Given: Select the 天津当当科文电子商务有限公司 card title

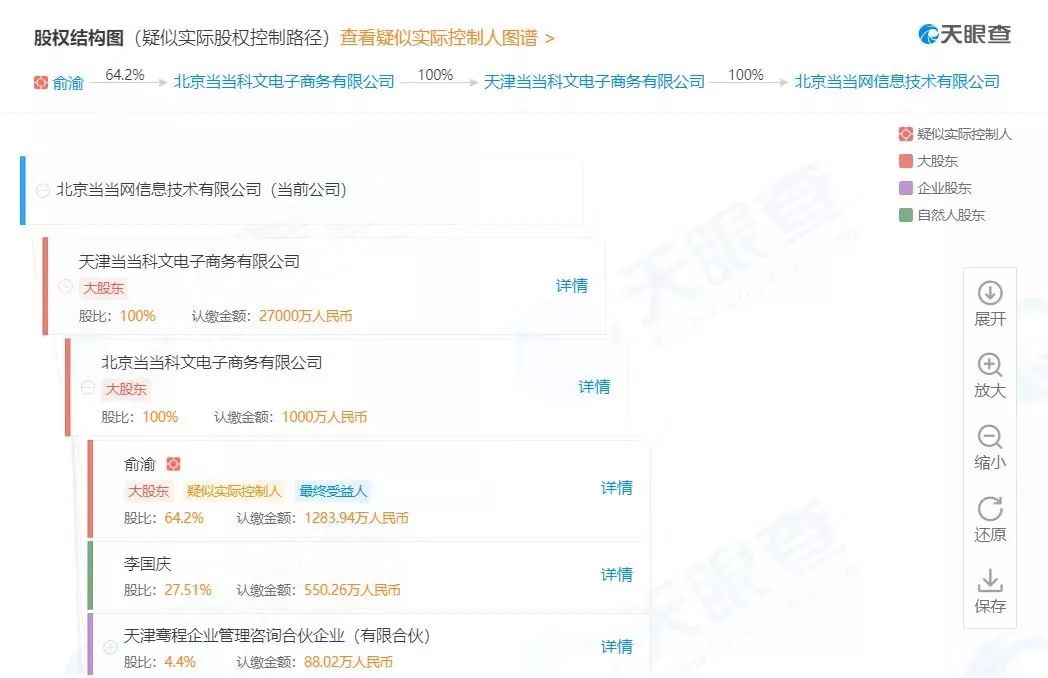Looking at the screenshot, I should click(x=189, y=261).
